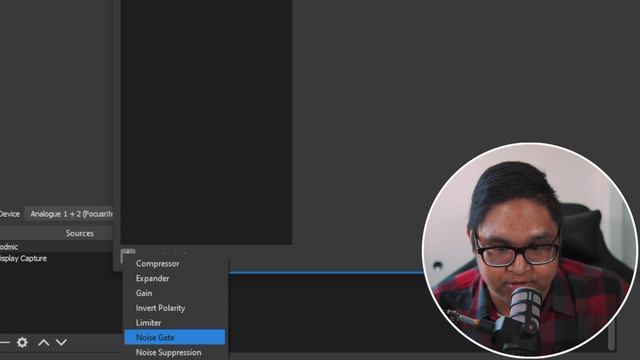Click the Sources panel header
Viewport: 640px width, 360px height.
(56, 233)
